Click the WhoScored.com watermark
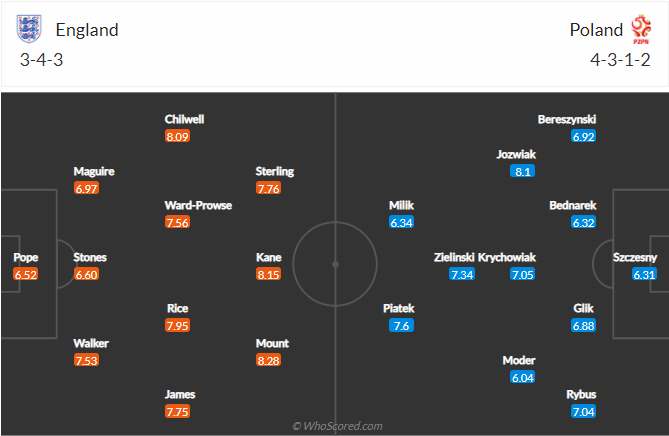 (337, 426)
